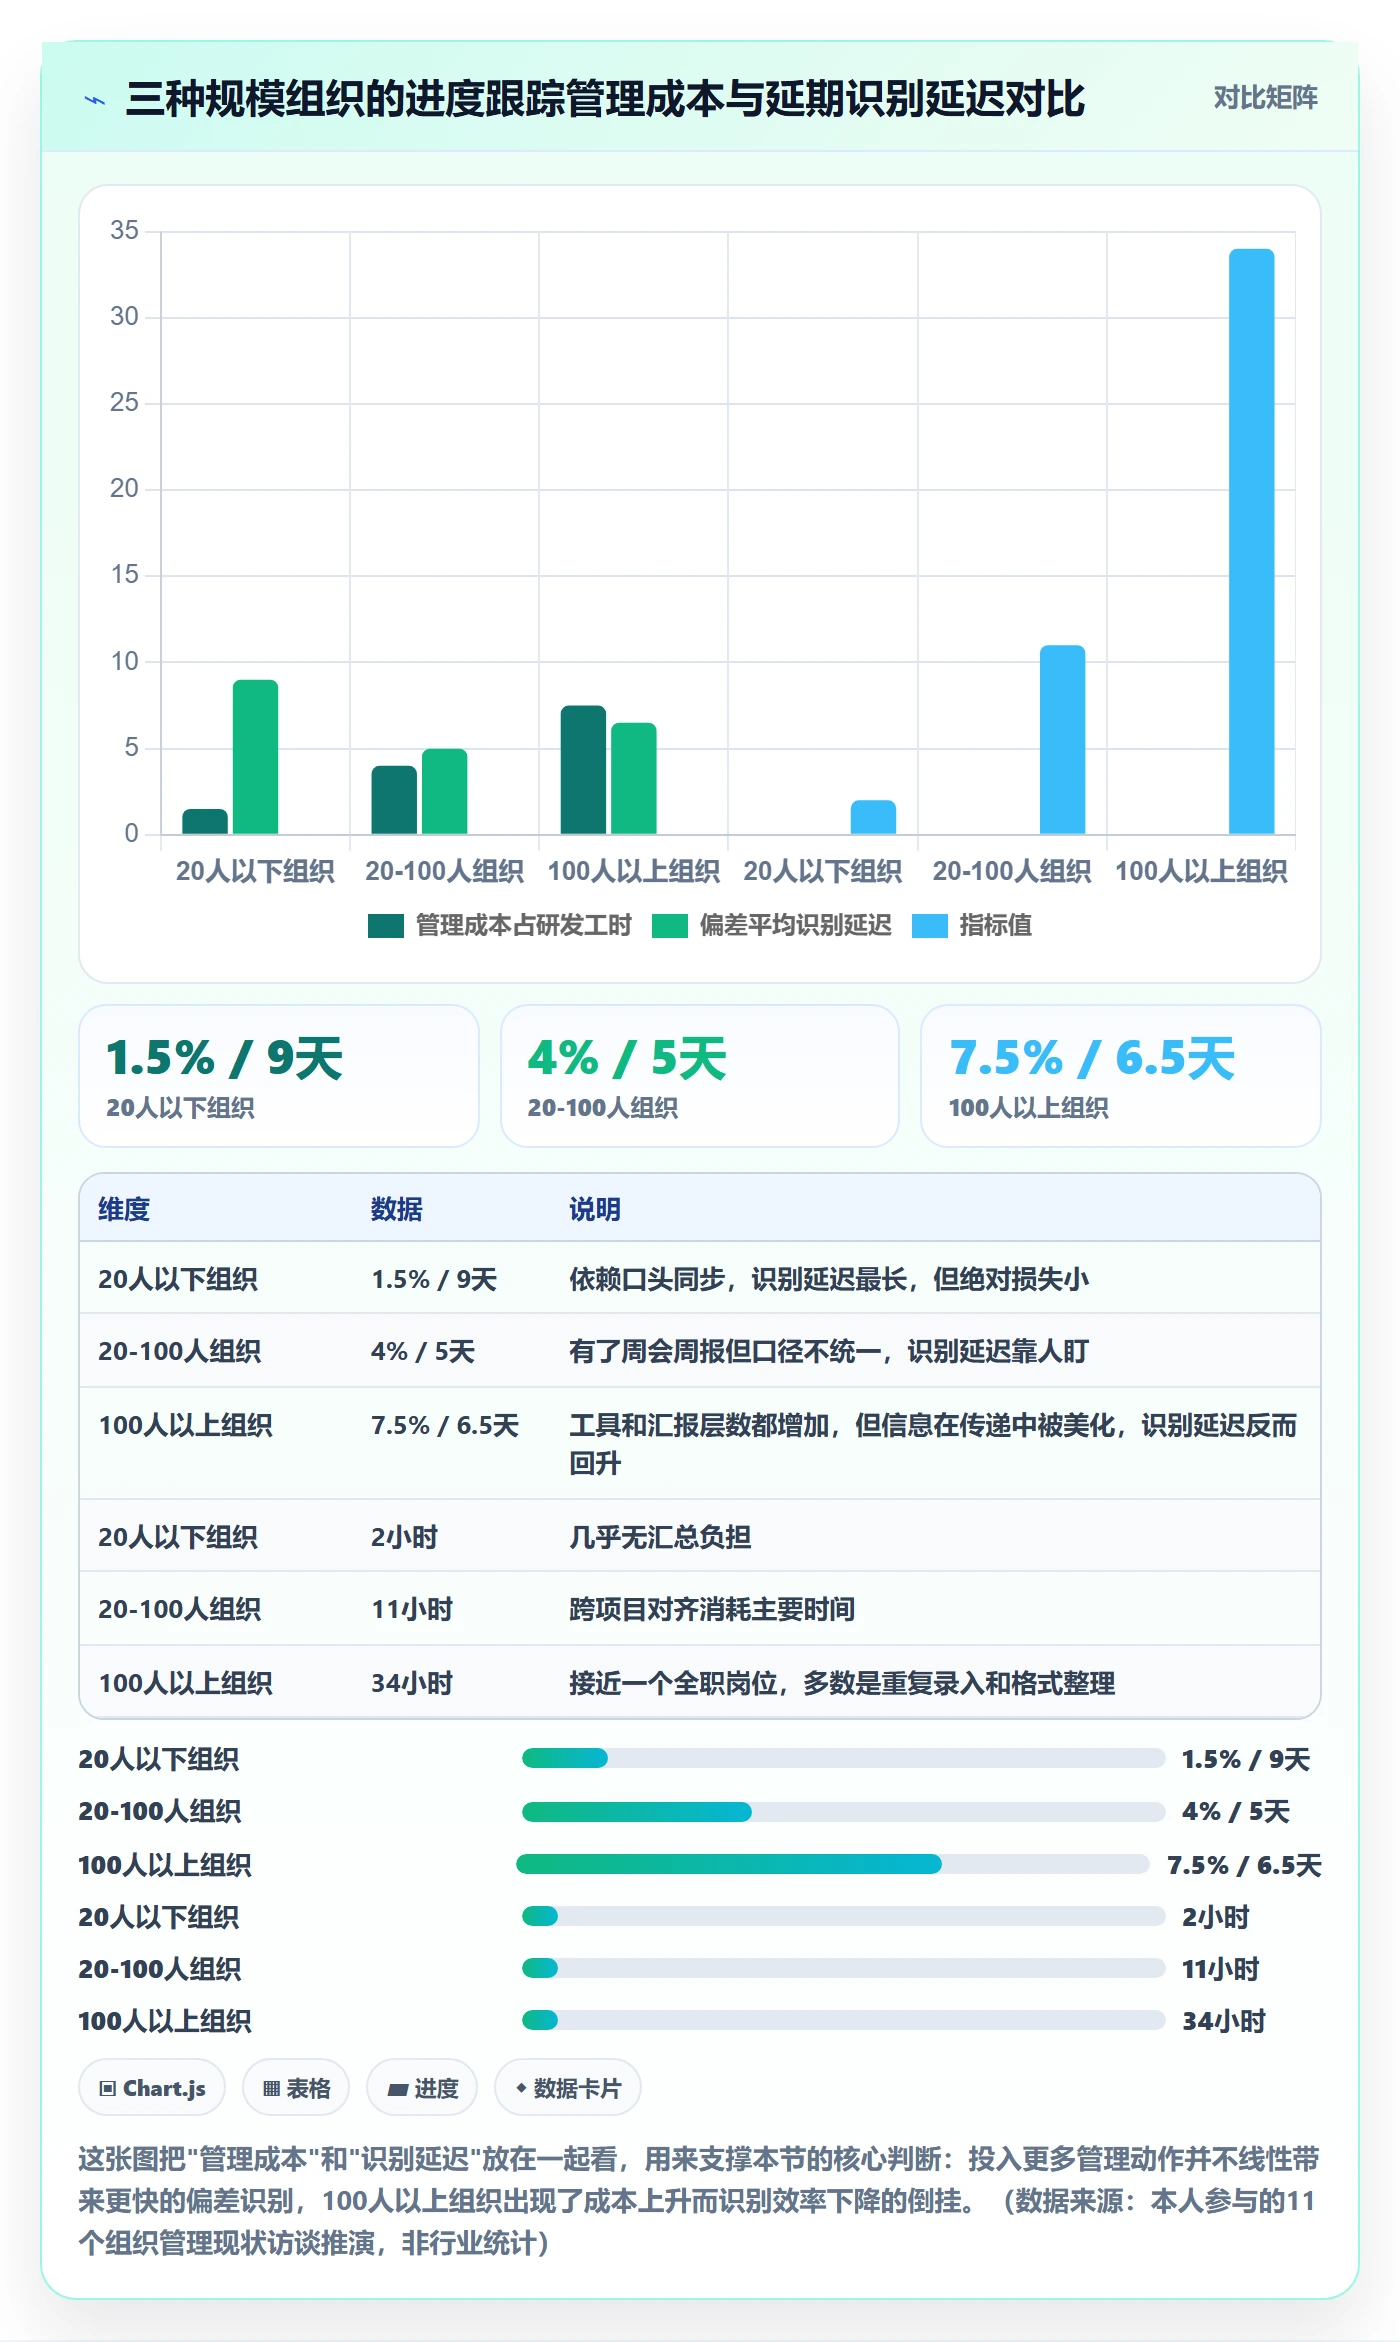Viewport: 1400px width, 2342px height.
Task: Click the tallest blue bar in the chart
Action: [1251, 541]
